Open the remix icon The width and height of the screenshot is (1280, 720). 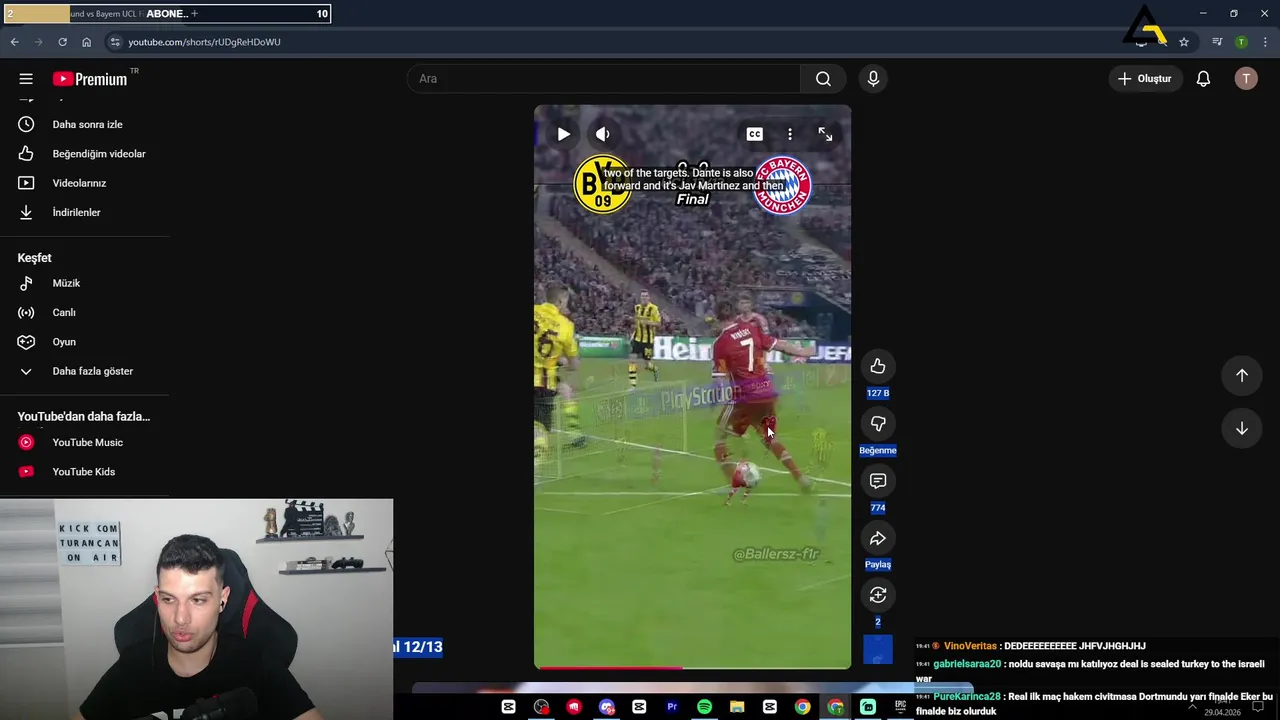coord(878,595)
